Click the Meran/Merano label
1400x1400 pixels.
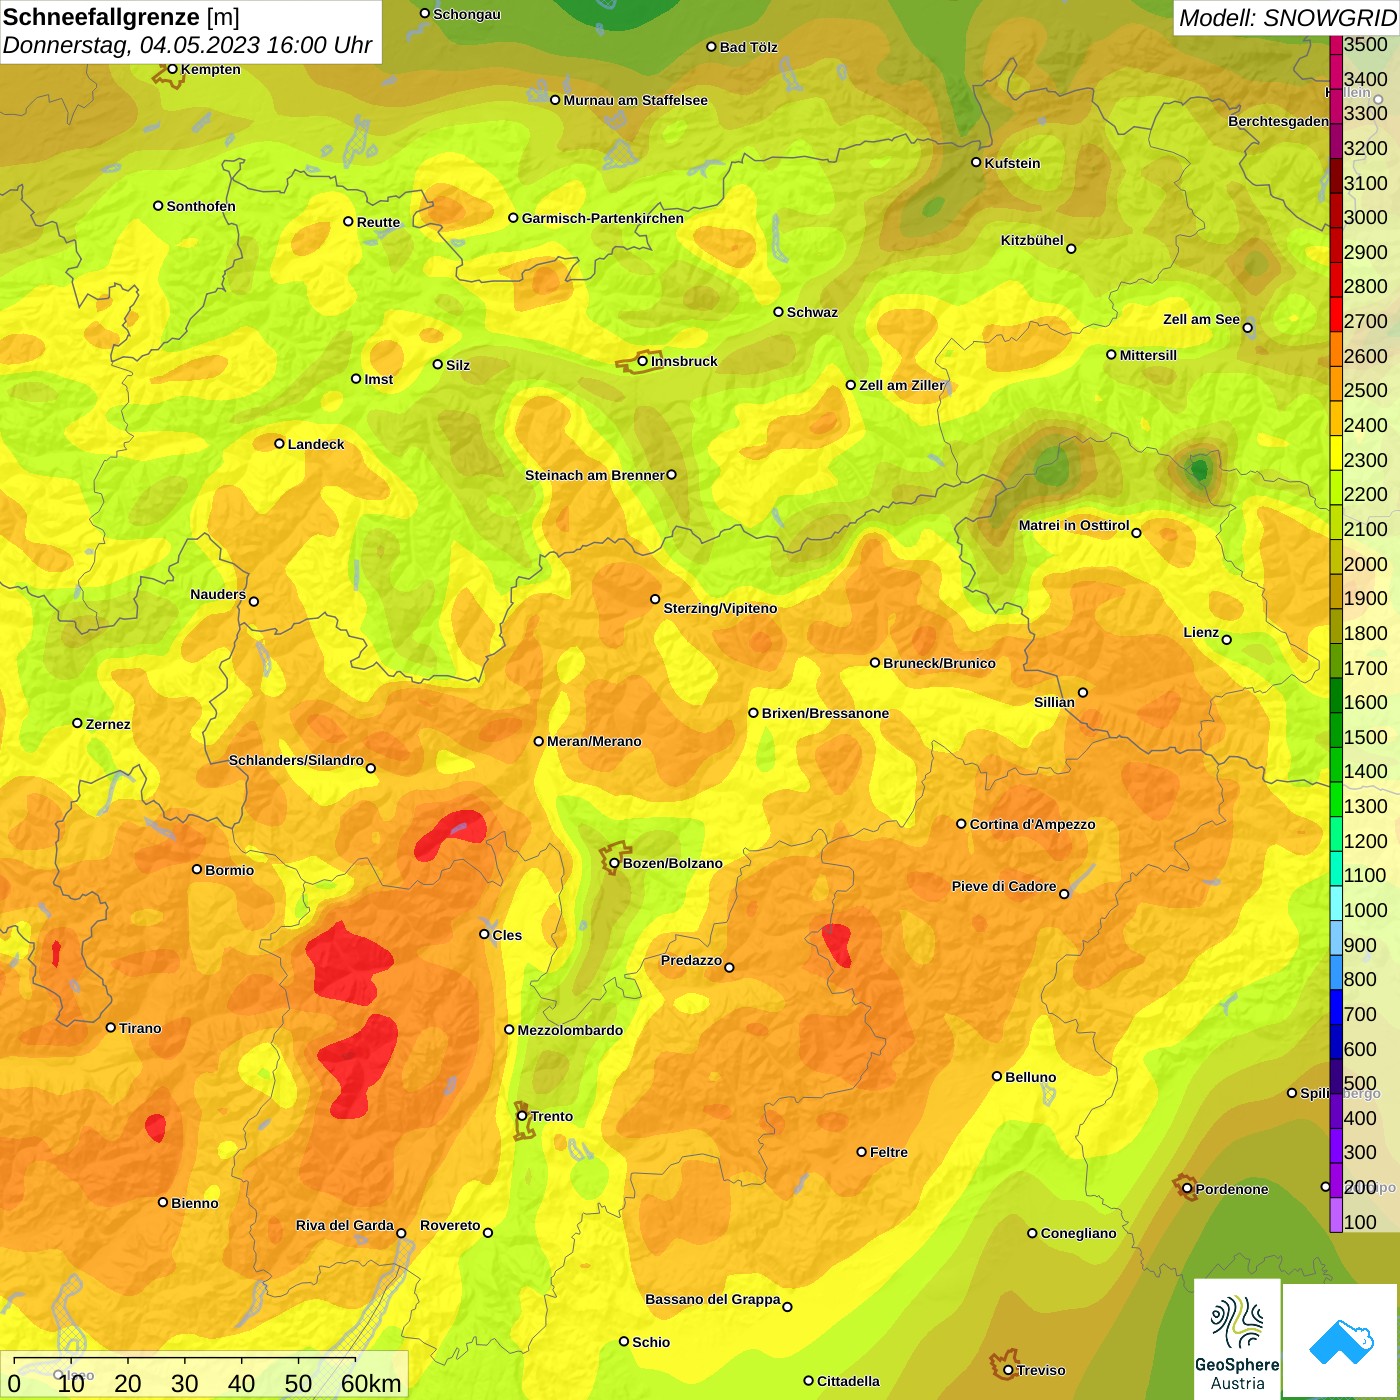point(594,741)
